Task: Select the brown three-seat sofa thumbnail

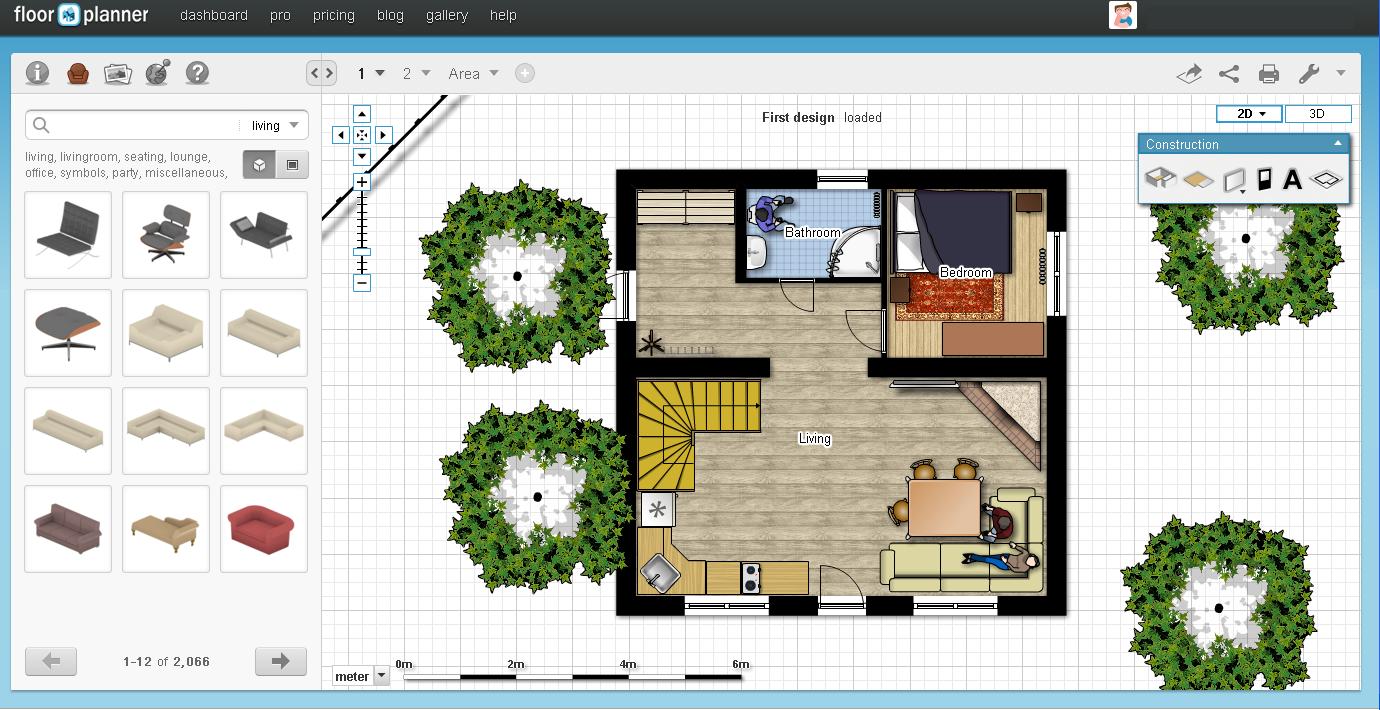Action: 68,529
